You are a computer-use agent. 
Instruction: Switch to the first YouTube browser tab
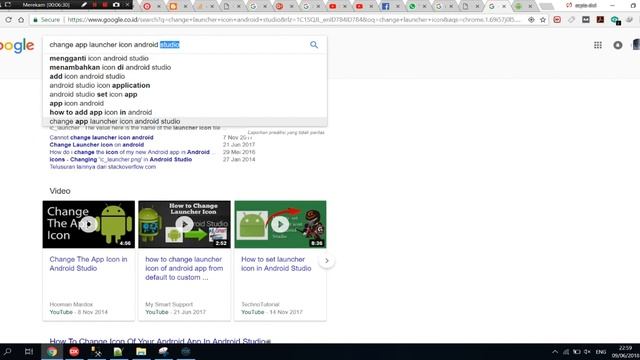click(333, 6)
